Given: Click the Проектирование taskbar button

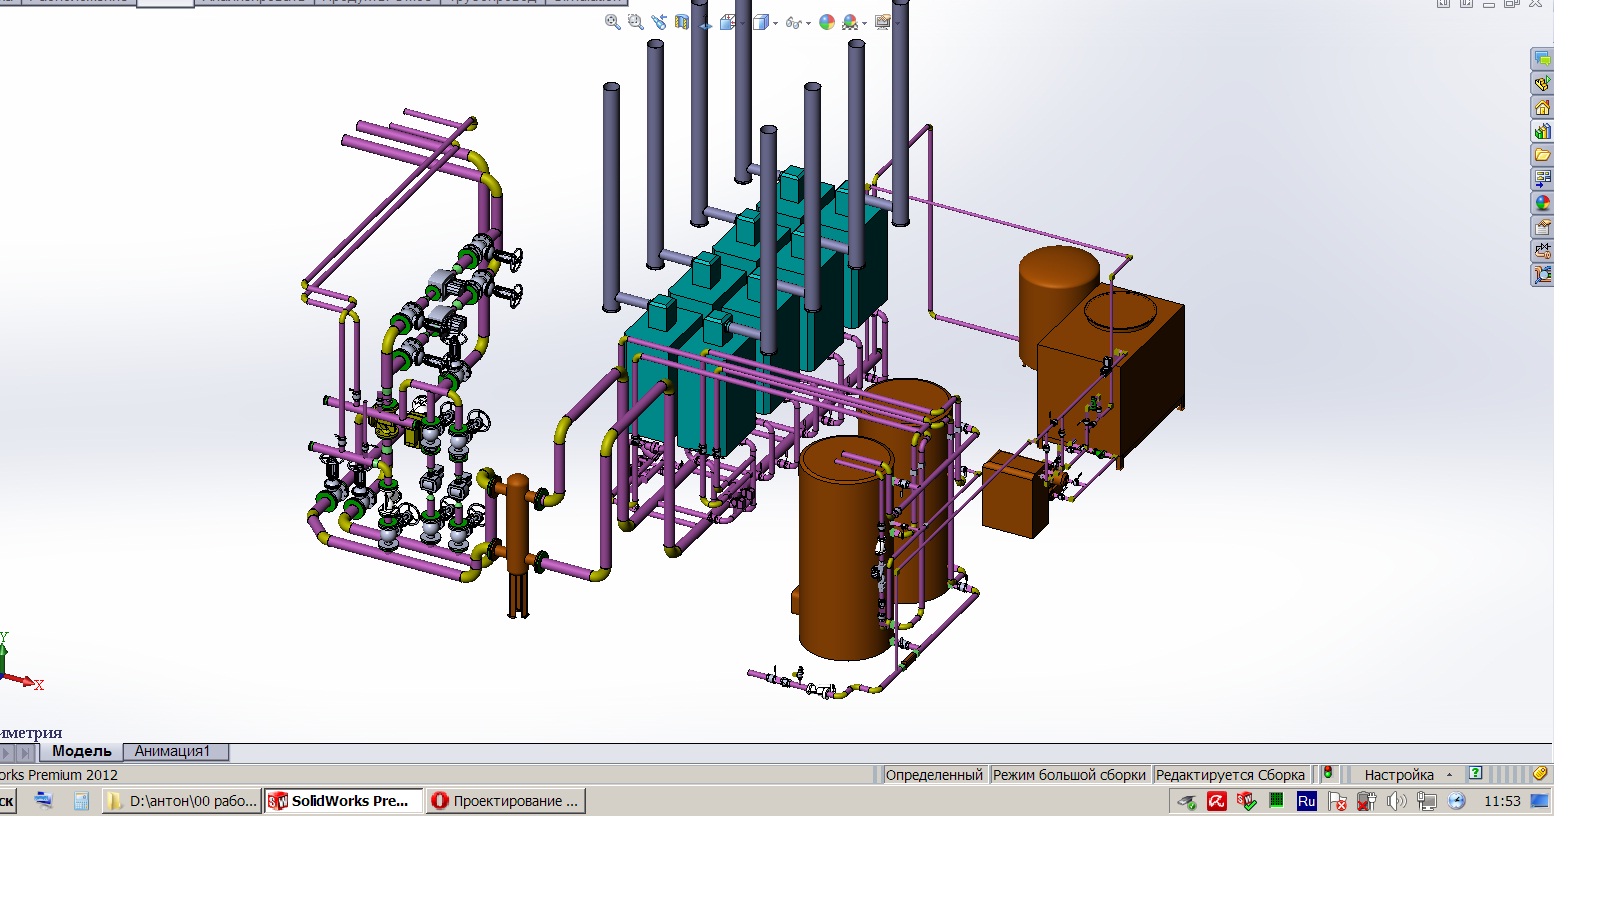Looking at the screenshot, I should tap(506, 801).
